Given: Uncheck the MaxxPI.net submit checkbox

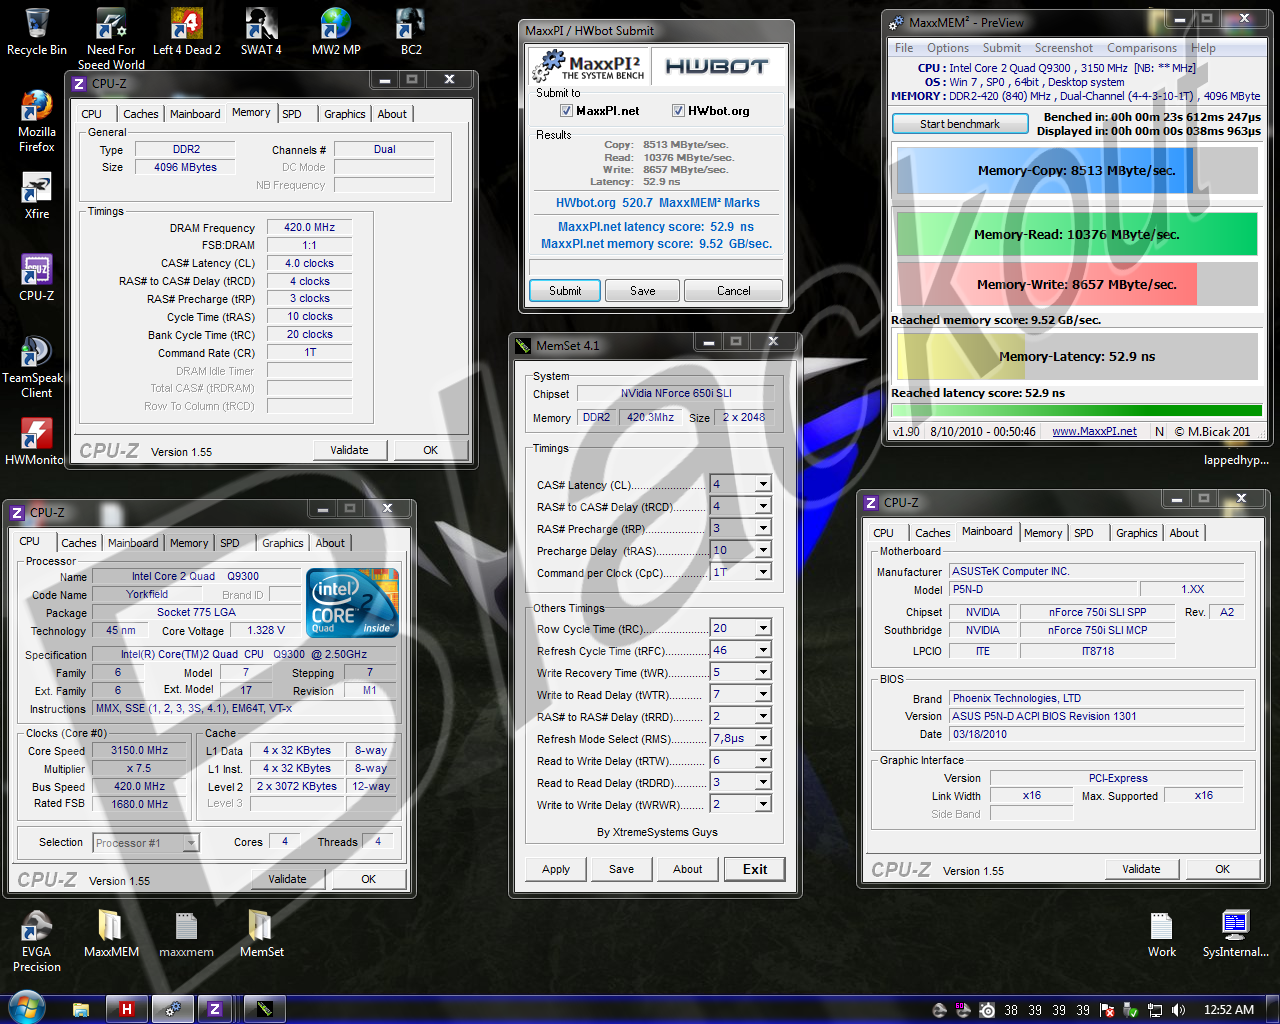Looking at the screenshot, I should [x=566, y=111].
